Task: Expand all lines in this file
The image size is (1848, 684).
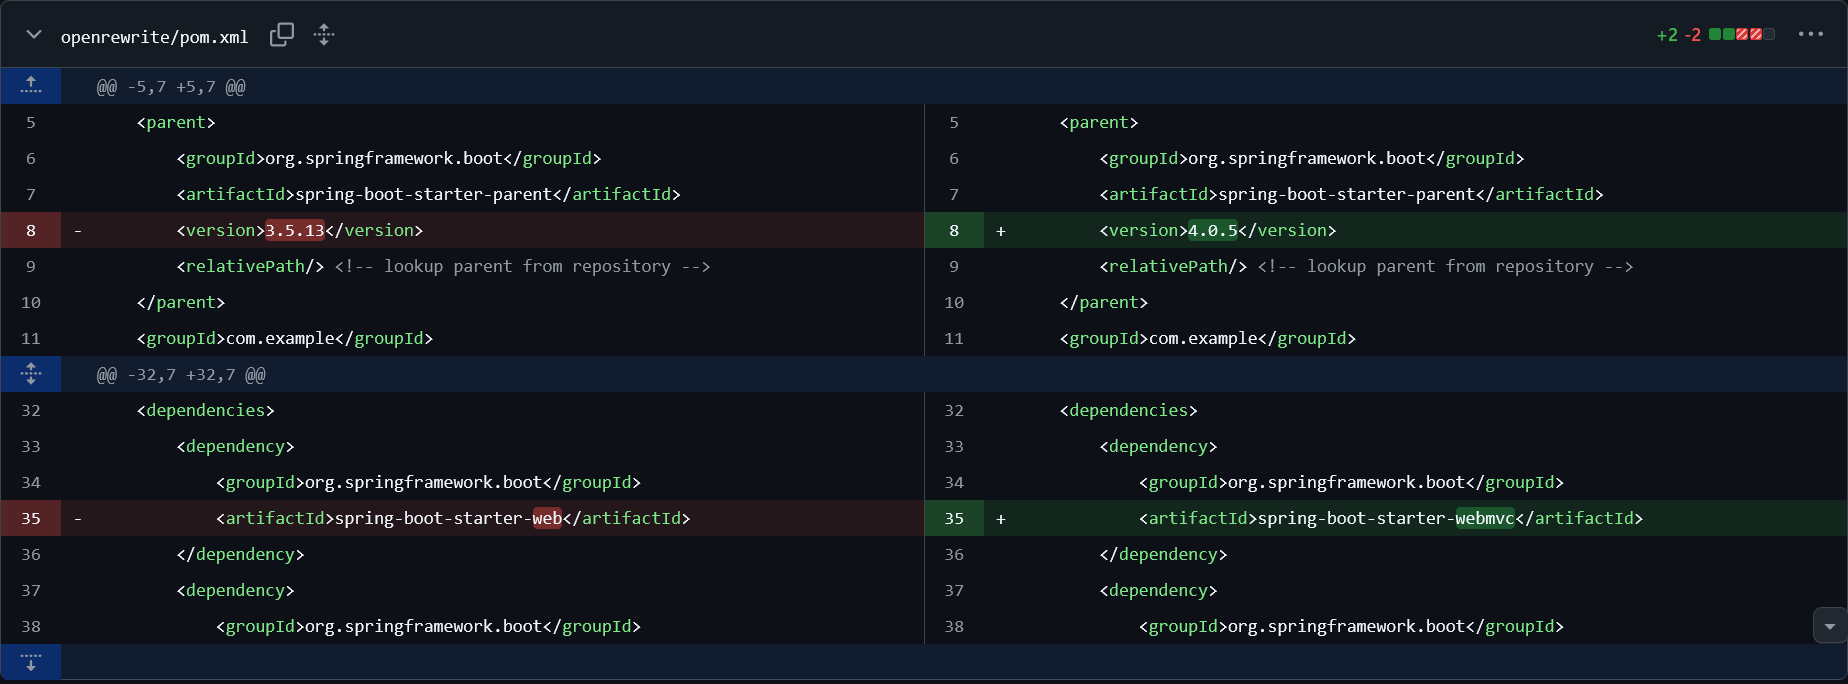Action: (324, 35)
